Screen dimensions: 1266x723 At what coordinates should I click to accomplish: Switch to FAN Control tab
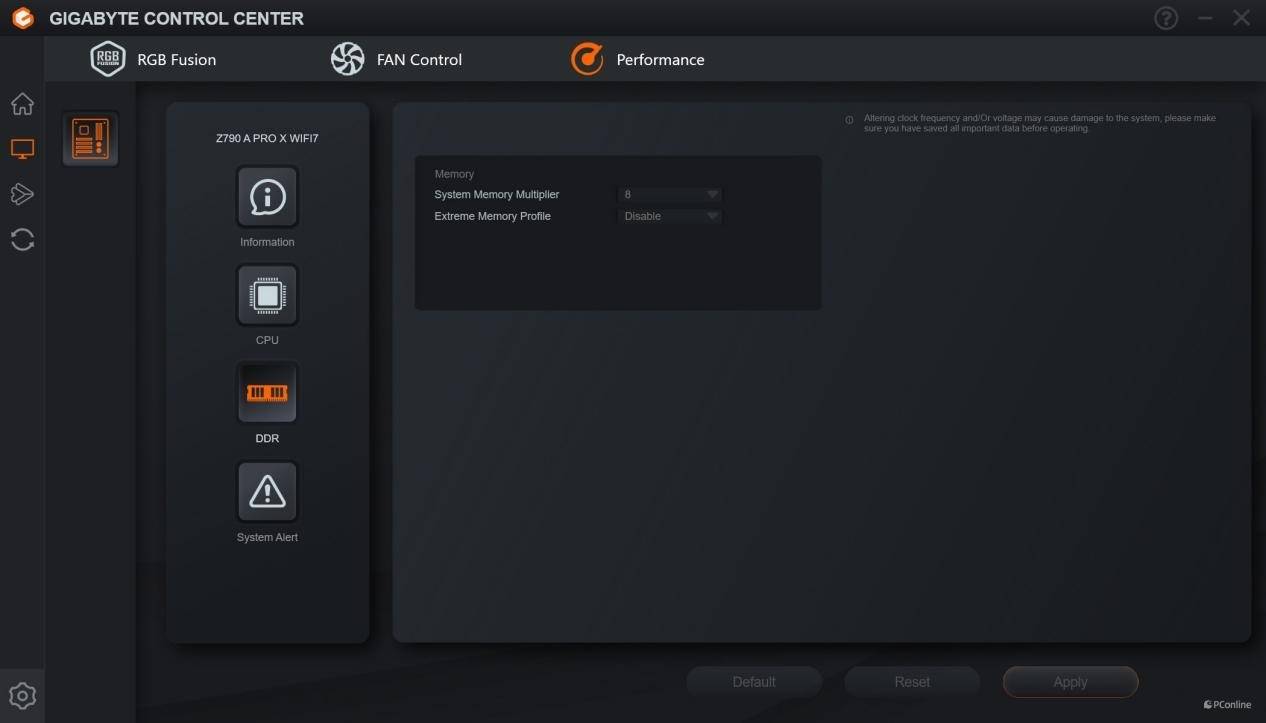click(397, 60)
